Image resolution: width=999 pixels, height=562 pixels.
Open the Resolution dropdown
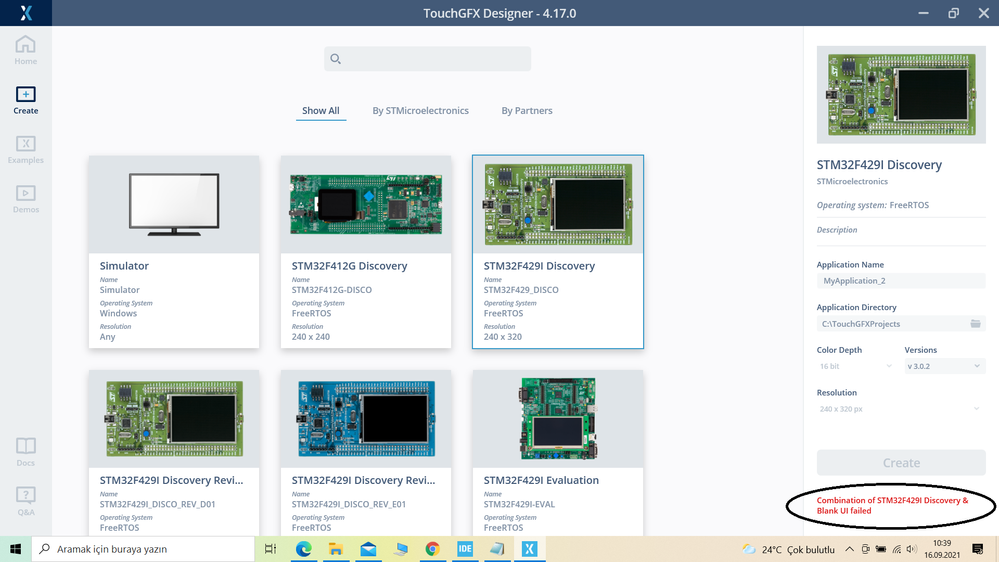(x=900, y=409)
